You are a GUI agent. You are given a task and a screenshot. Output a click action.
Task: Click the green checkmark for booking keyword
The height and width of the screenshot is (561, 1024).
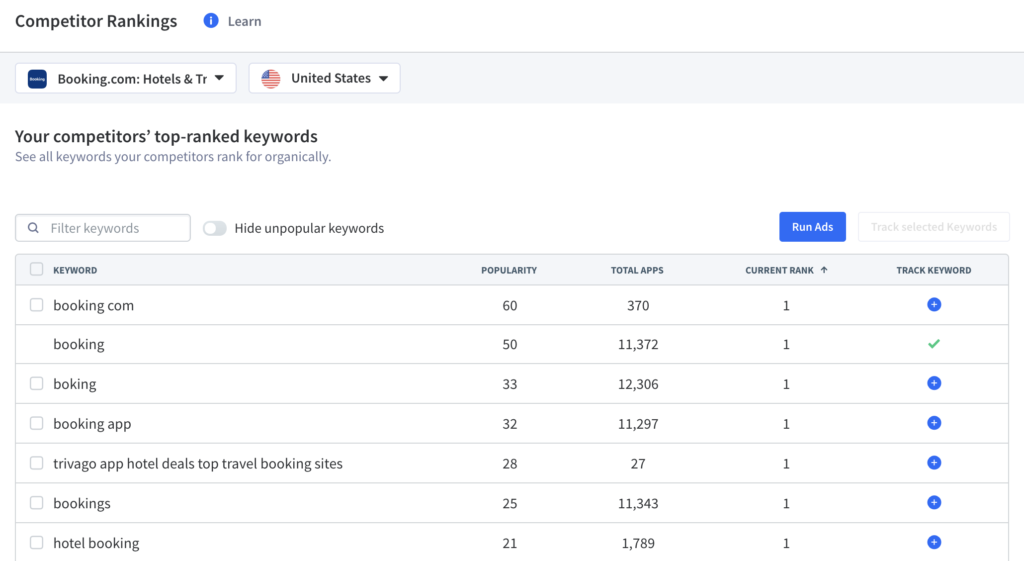coord(934,344)
